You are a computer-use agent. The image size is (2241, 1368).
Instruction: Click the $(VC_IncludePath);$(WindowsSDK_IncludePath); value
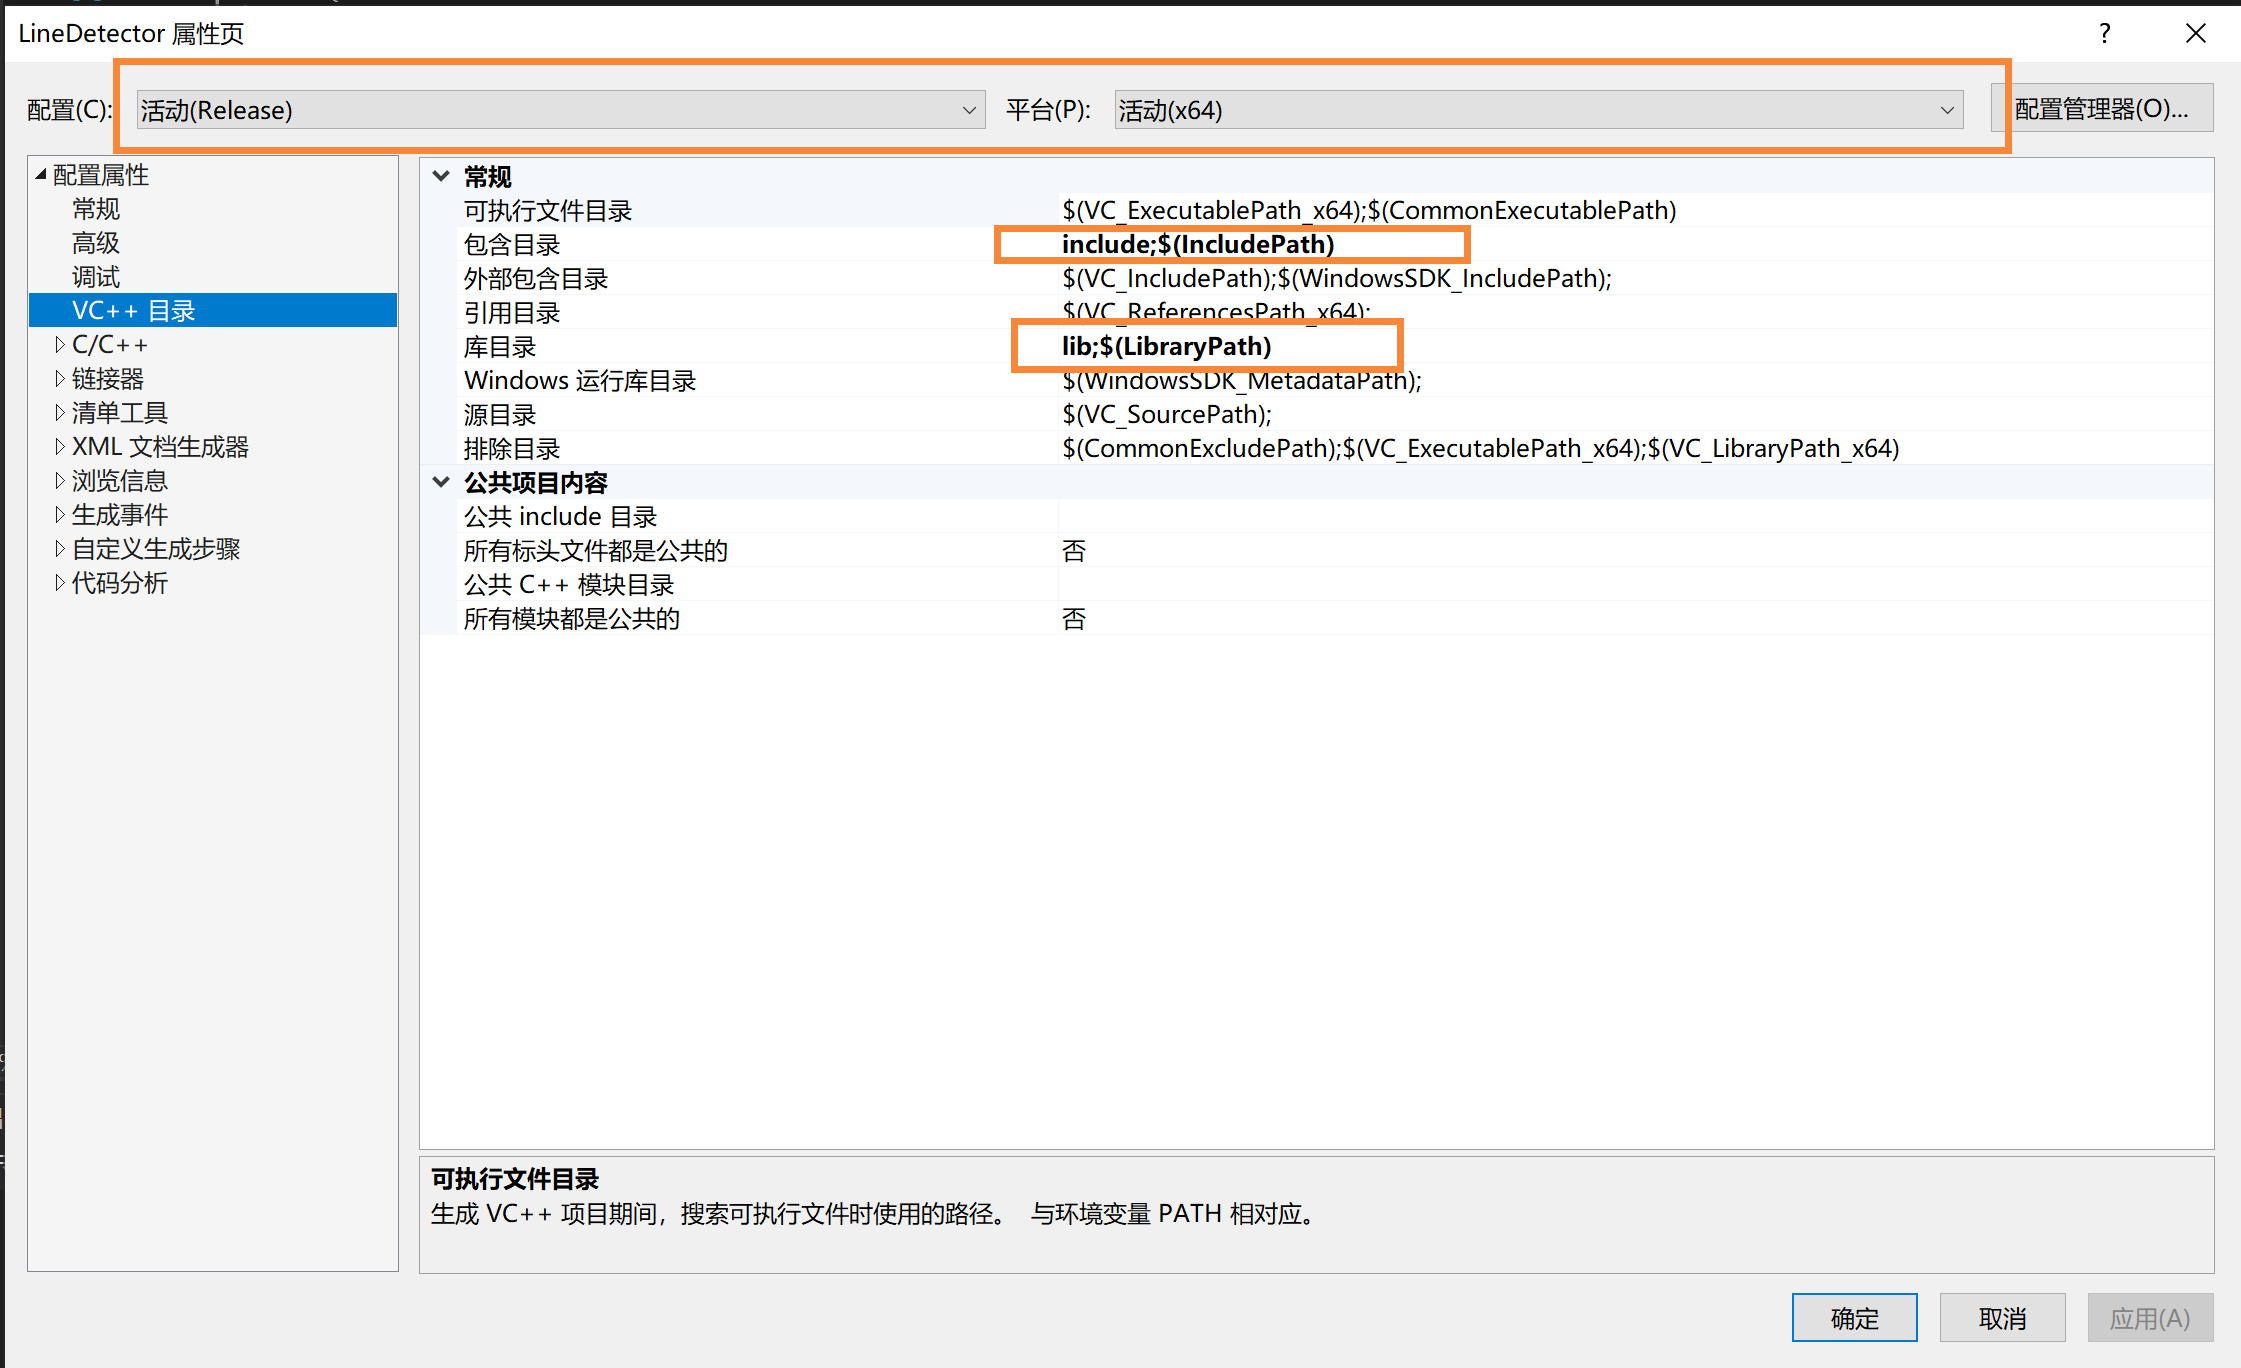tap(1337, 278)
